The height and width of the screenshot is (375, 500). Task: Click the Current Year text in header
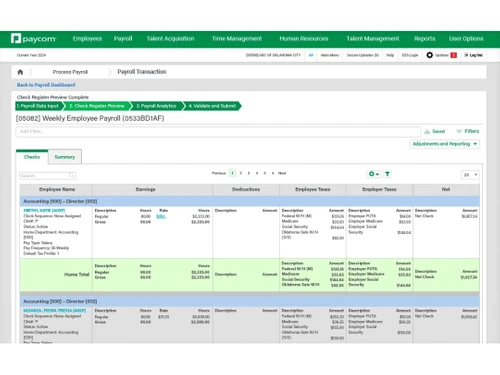coord(31,55)
